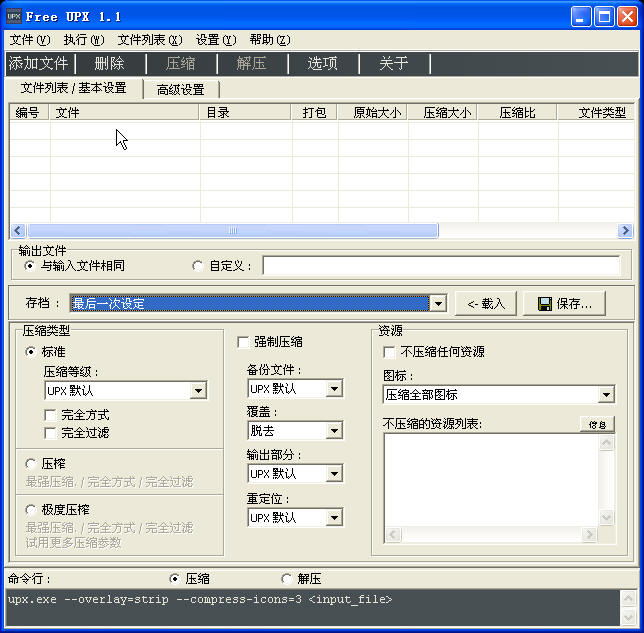Click custom output path input field
Image resolution: width=644 pixels, height=633 pixels.
click(x=441, y=266)
